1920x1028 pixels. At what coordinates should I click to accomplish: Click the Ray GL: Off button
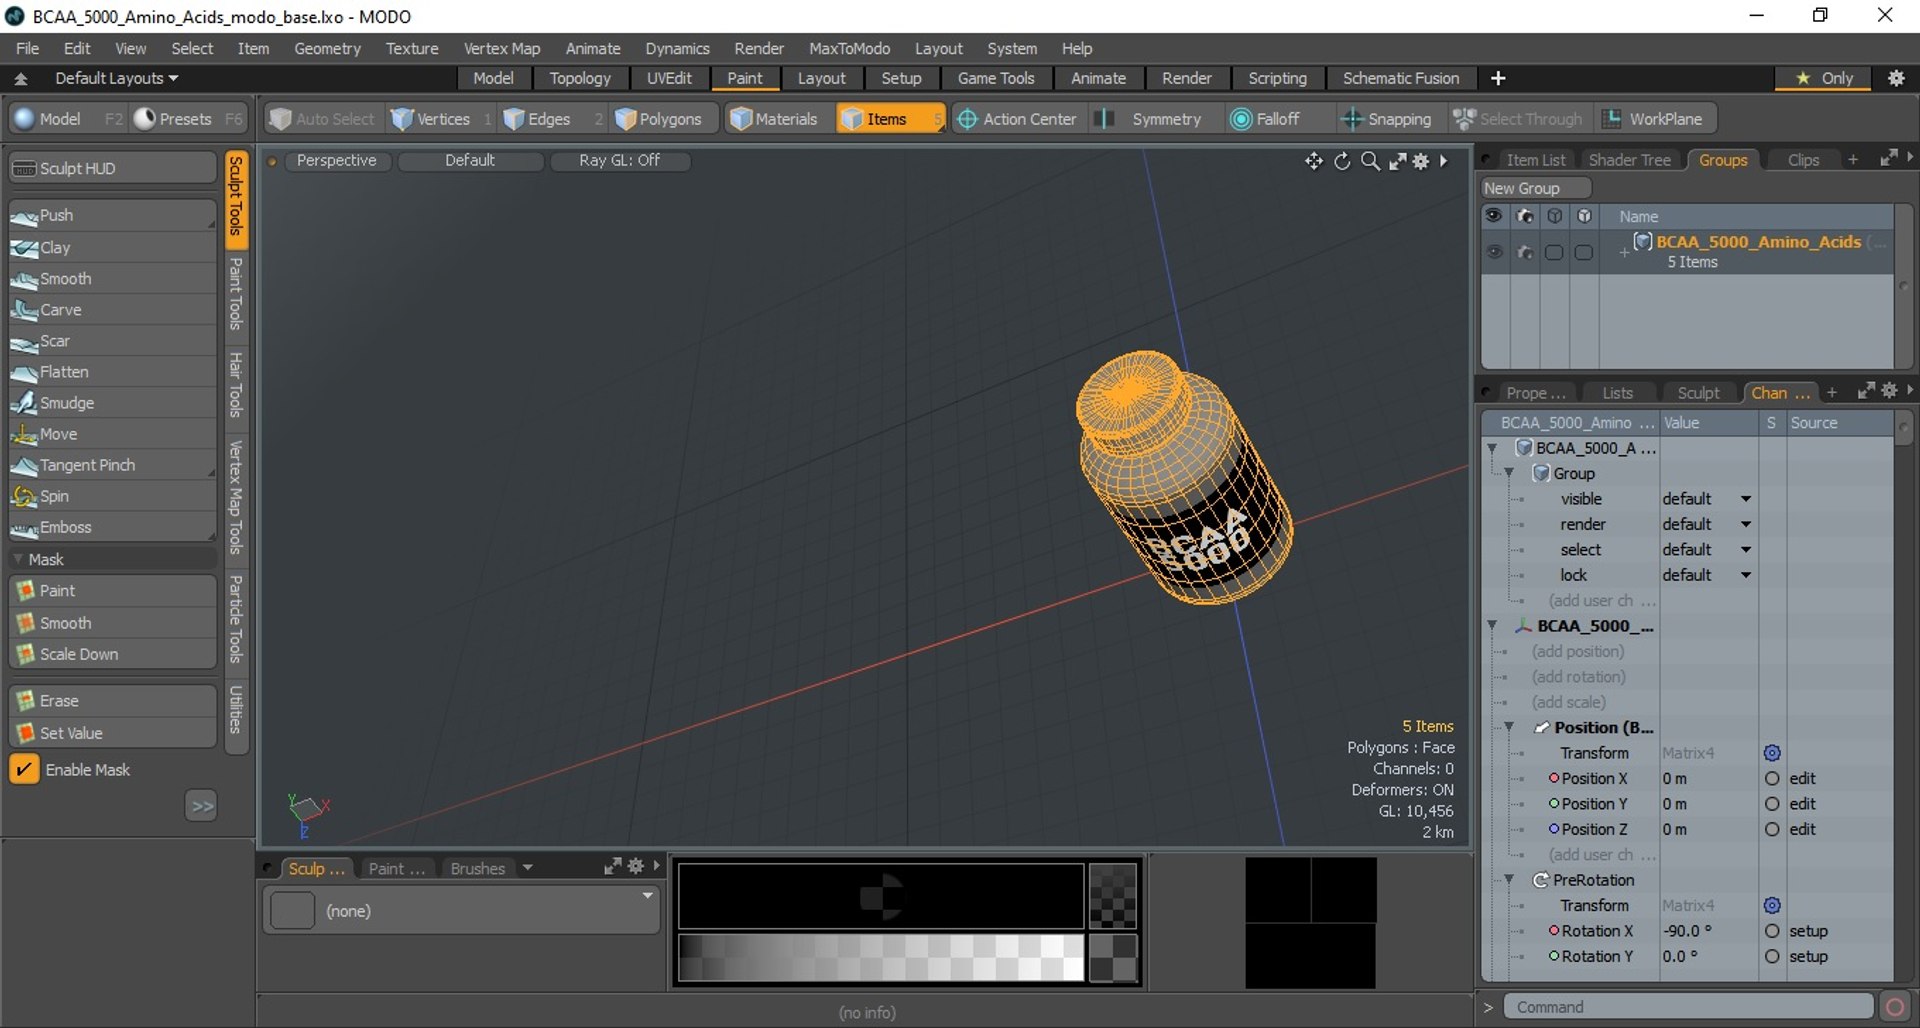pyautogui.click(x=619, y=160)
